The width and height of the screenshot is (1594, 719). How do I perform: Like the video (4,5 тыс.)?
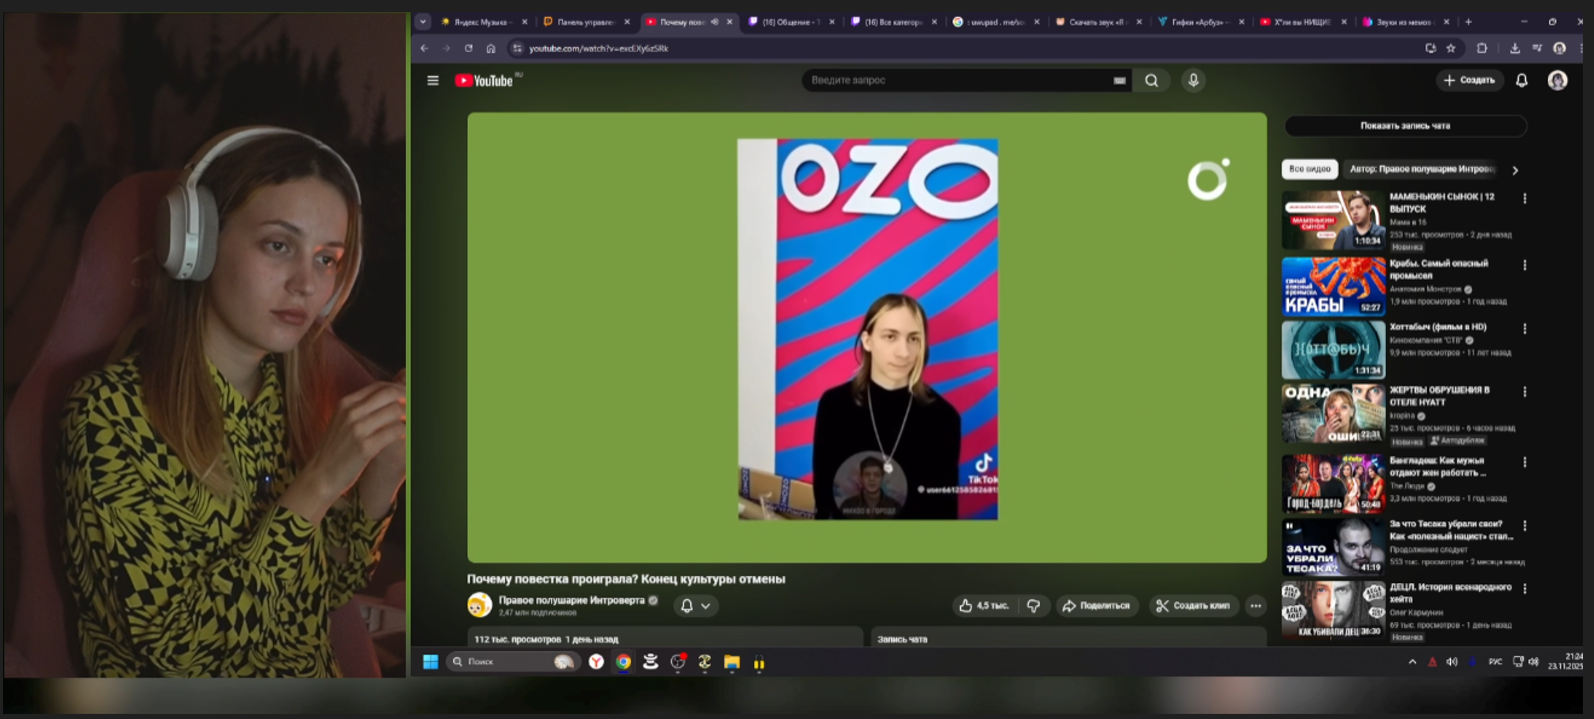coord(984,606)
